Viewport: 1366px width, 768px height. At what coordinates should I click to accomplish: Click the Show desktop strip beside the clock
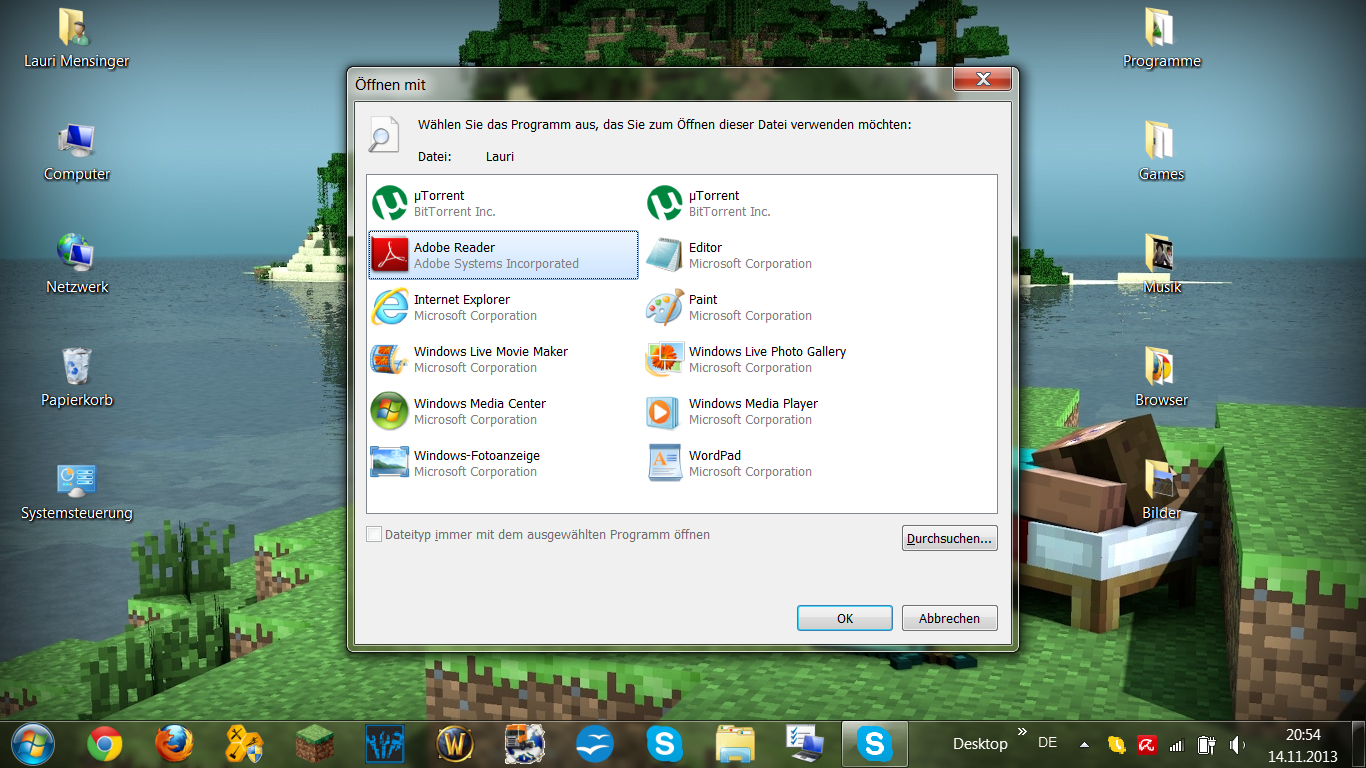coord(1358,744)
